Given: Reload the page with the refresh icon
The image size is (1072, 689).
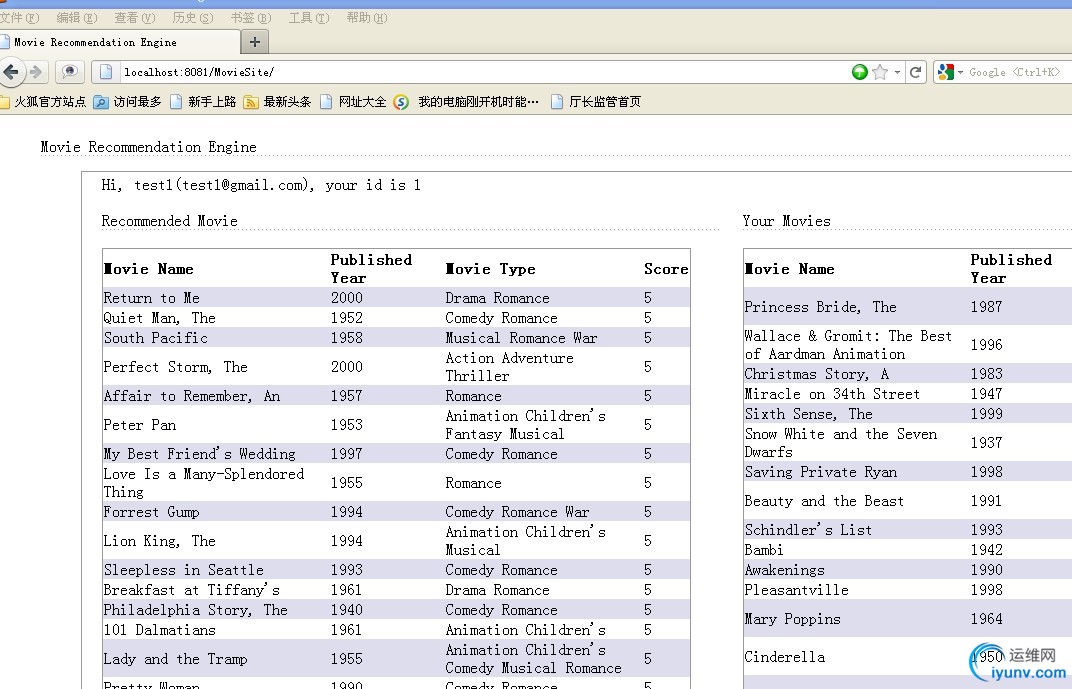Looking at the screenshot, I should 915,72.
